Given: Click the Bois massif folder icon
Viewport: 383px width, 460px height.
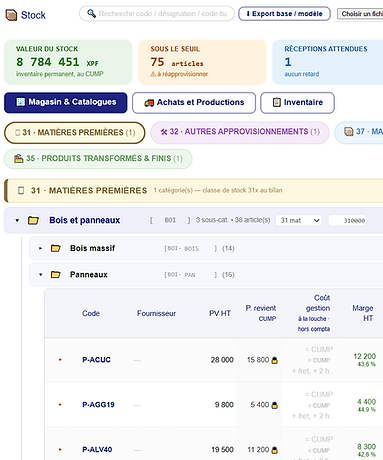Looking at the screenshot, I should click(56, 248).
